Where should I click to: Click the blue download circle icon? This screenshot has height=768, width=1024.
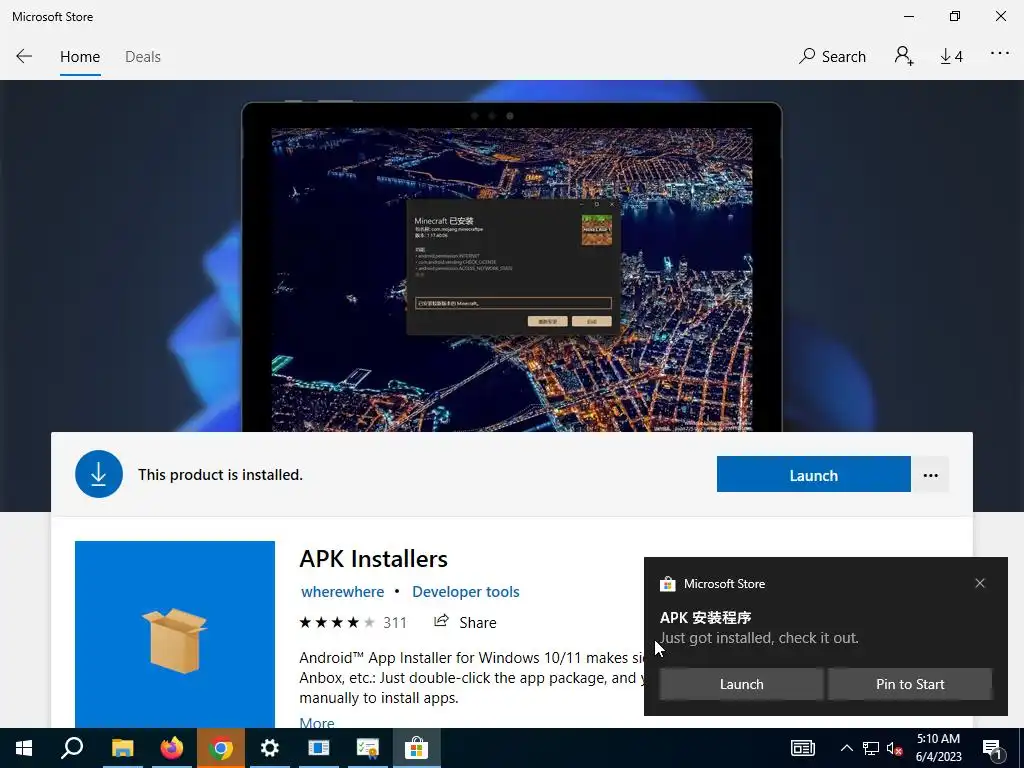(99, 474)
